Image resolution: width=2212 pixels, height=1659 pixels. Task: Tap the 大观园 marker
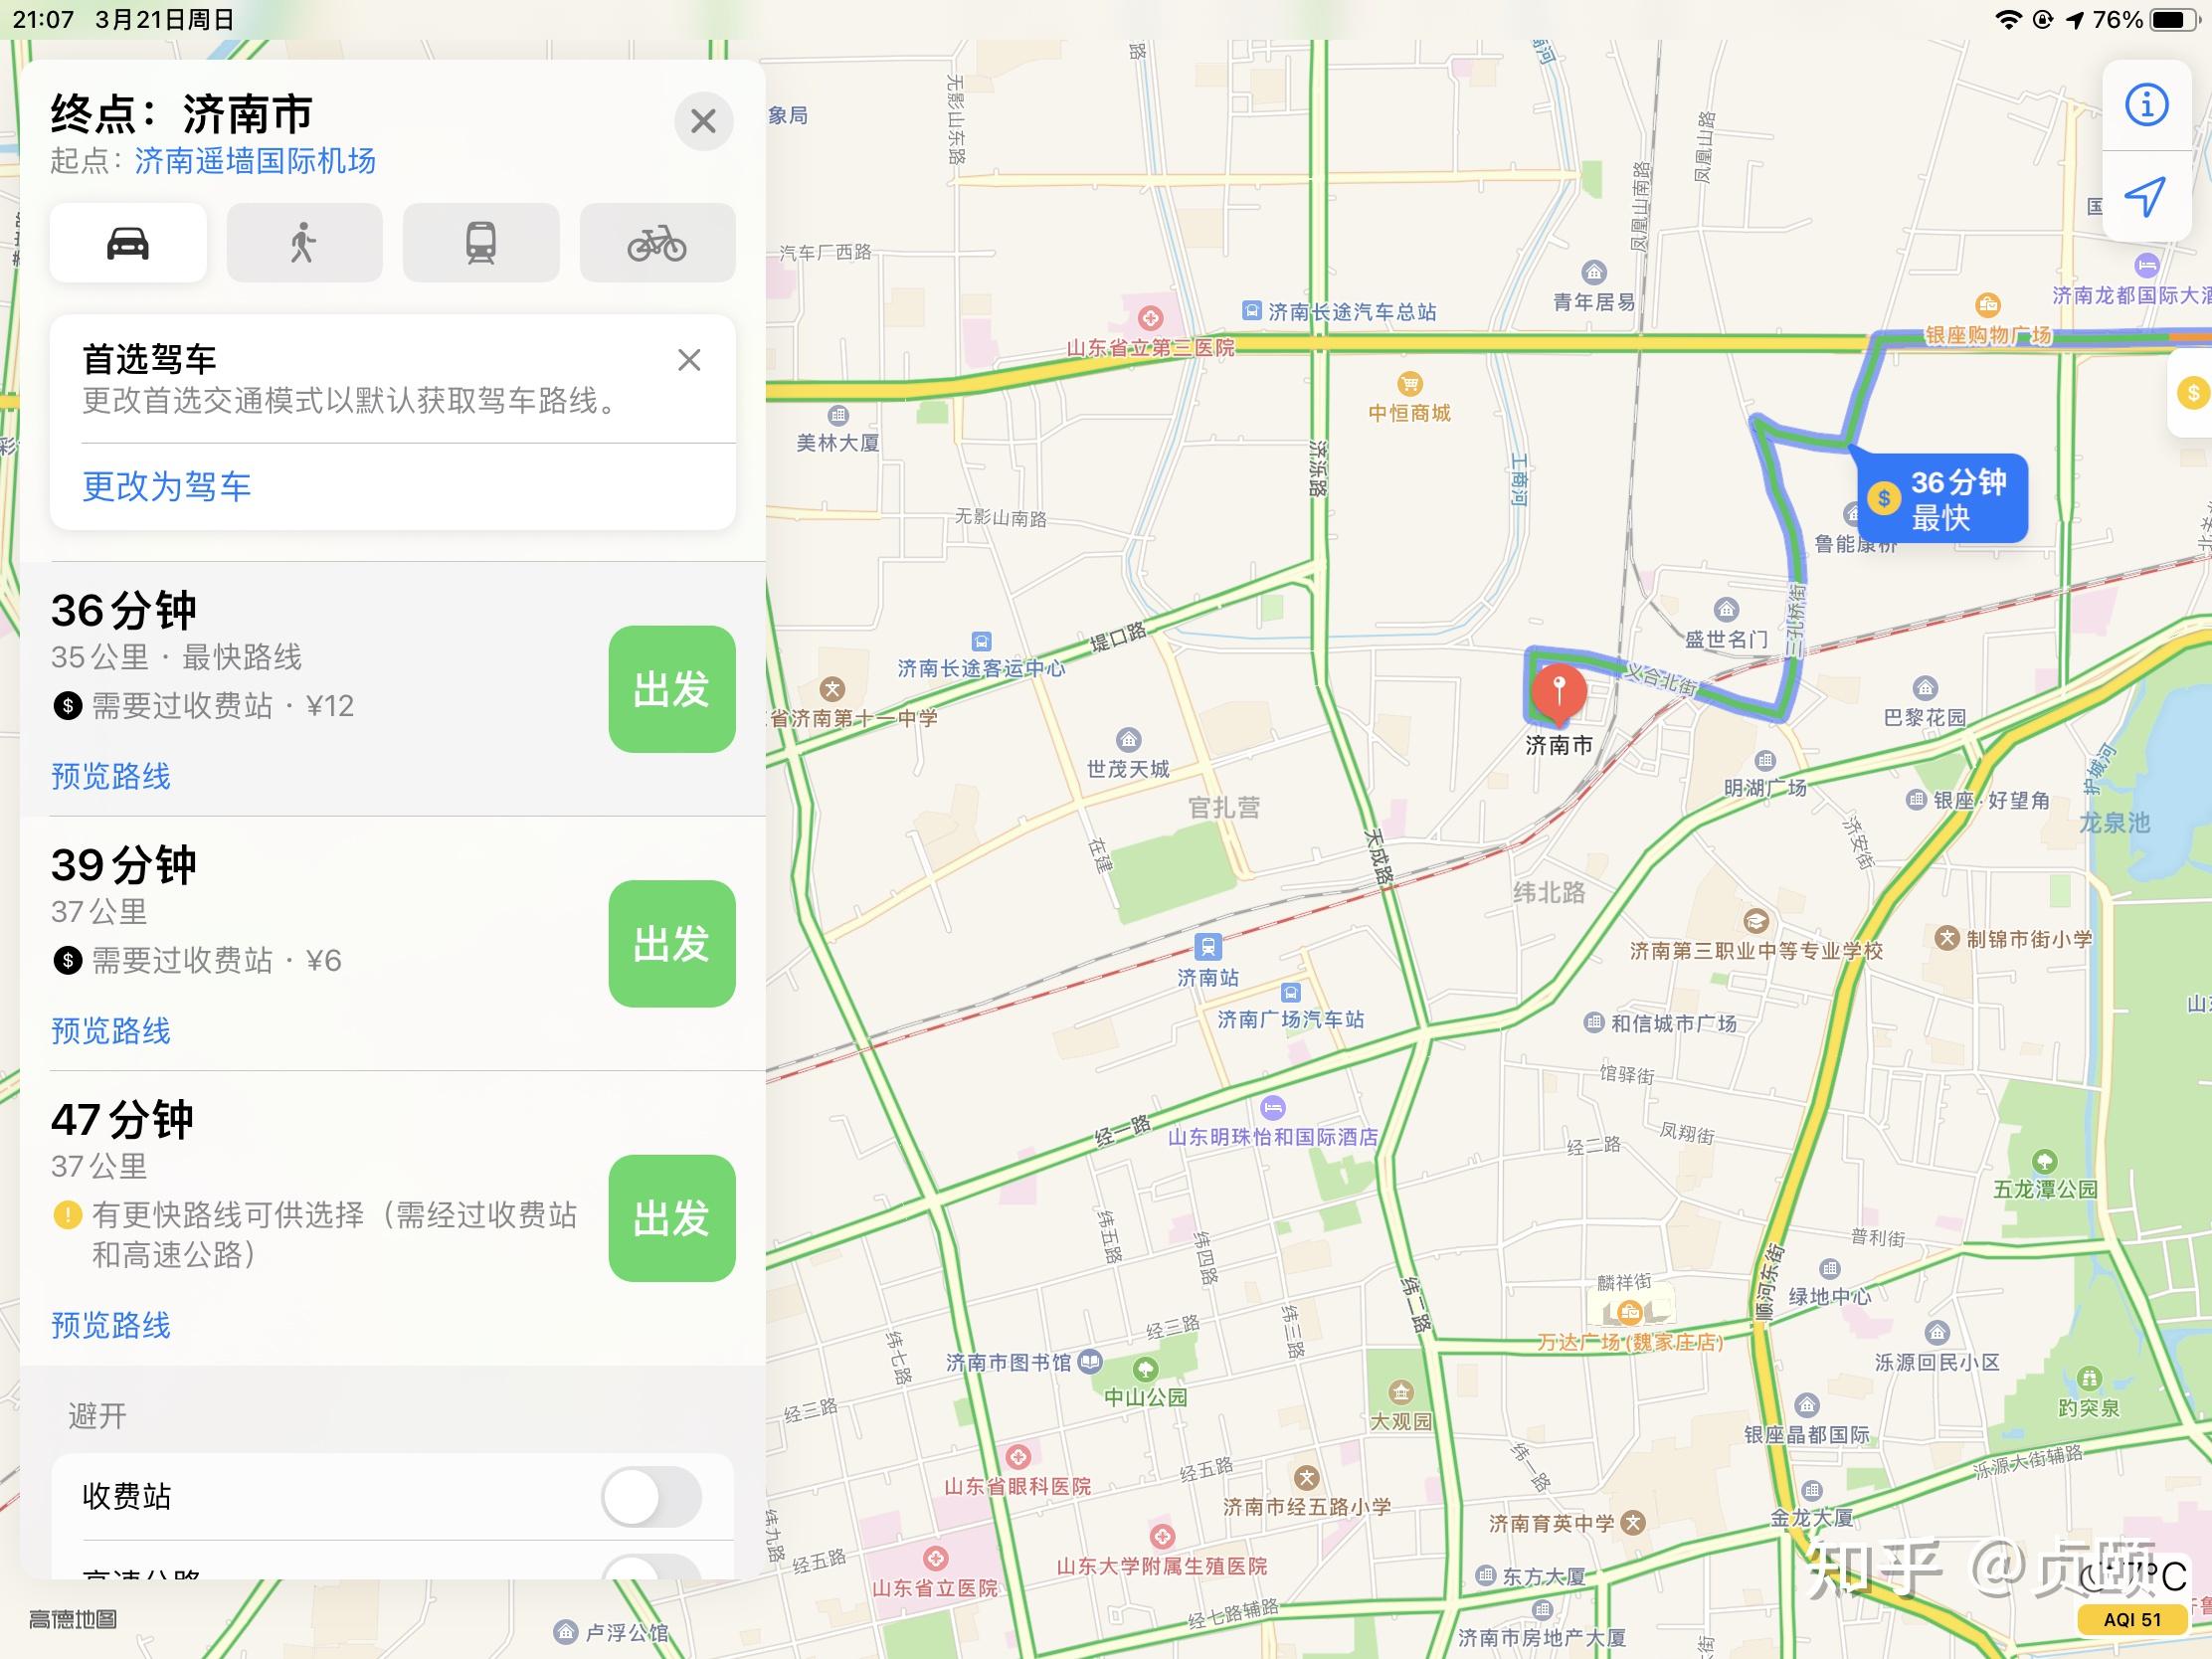pyautogui.click(x=1401, y=1392)
